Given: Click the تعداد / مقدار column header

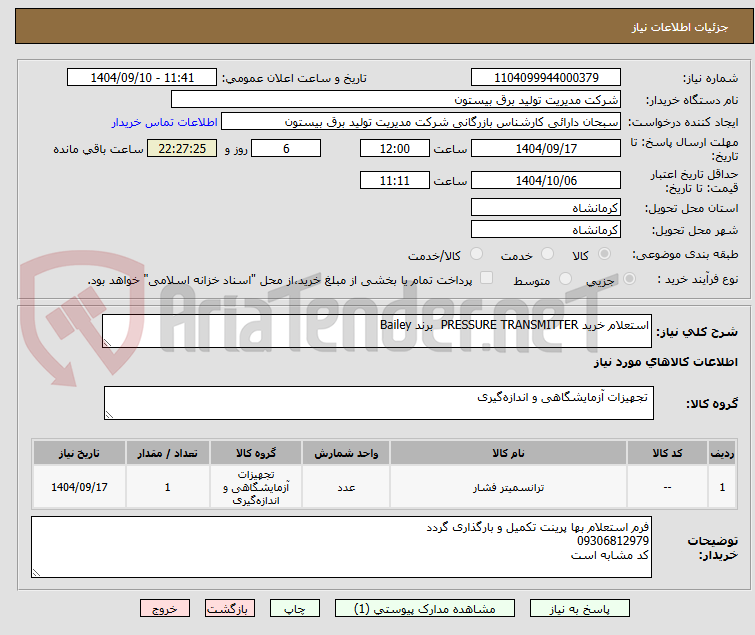Looking at the screenshot, I should point(167,453).
